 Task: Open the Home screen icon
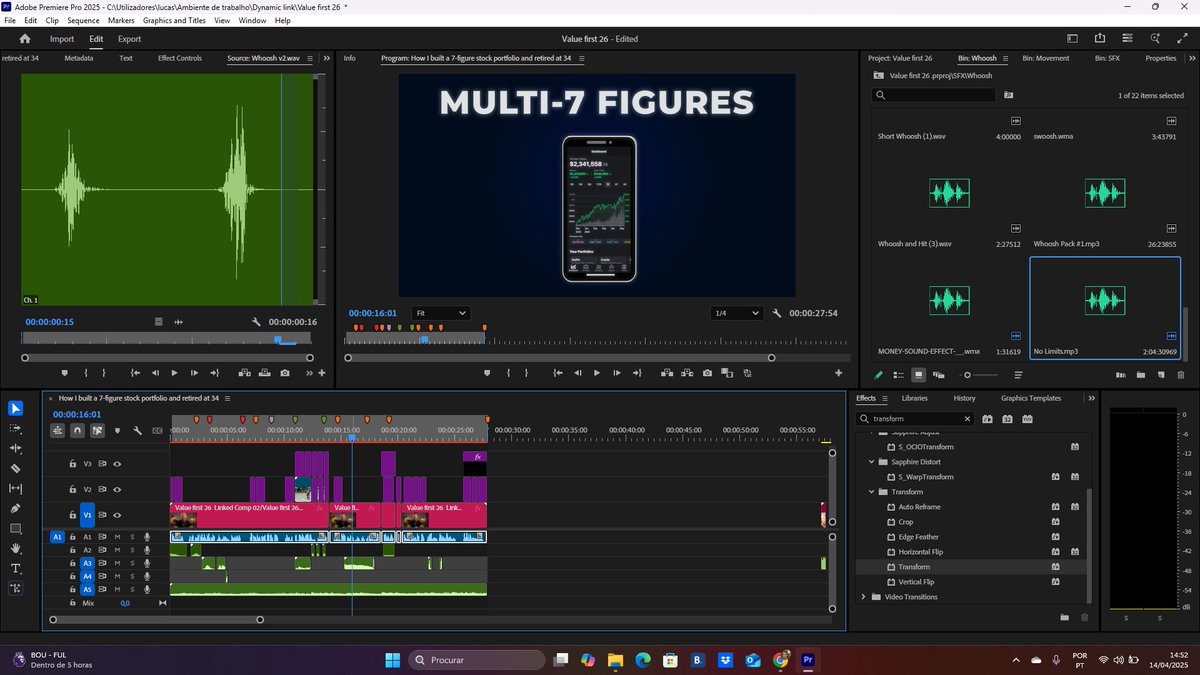click(25, 39)
